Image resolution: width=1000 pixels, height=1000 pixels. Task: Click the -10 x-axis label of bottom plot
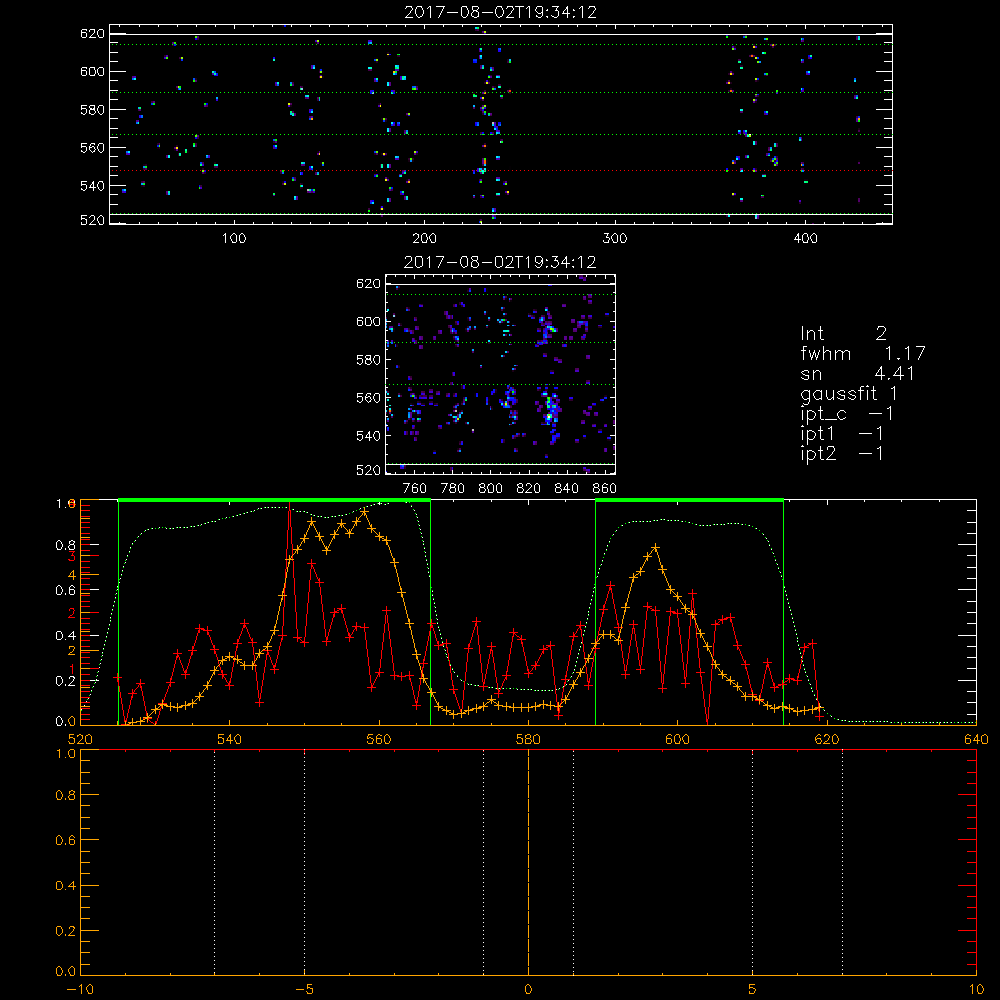(x=80, y=989)
